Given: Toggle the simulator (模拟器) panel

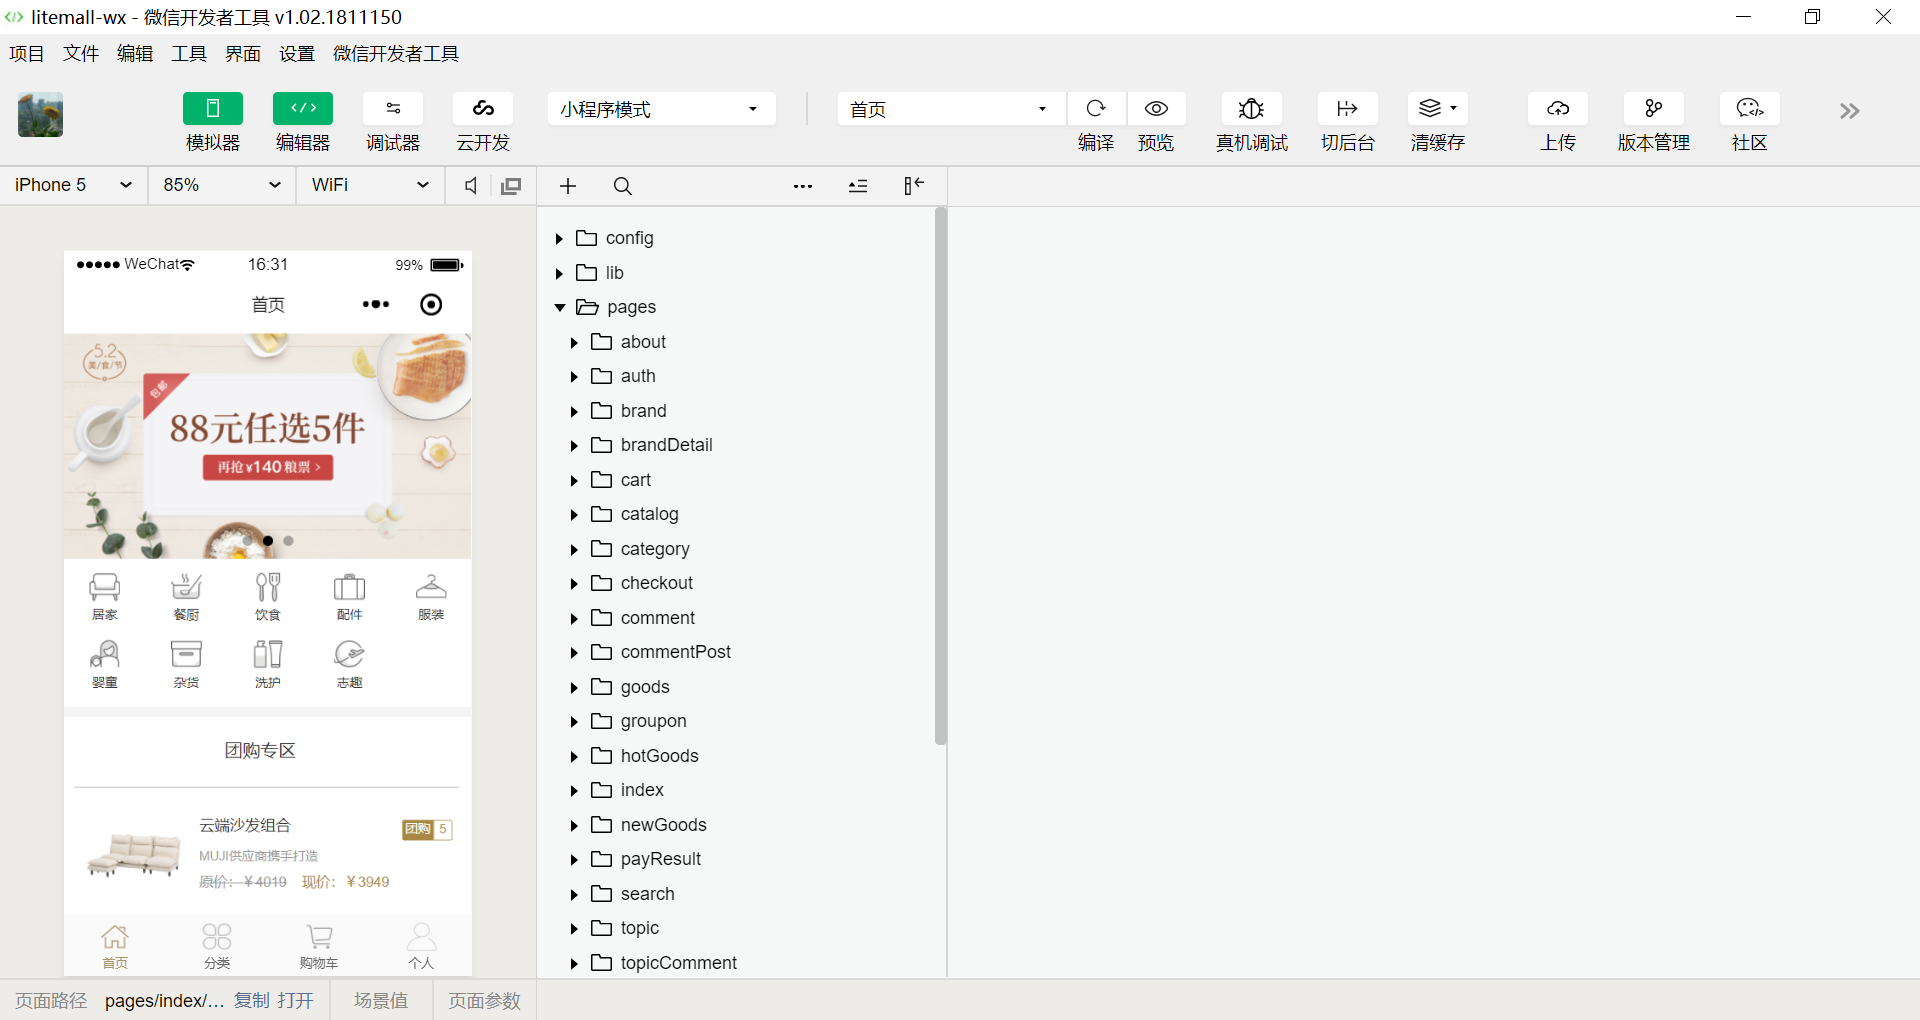Looking at the screenshot, I should point(213,109).
